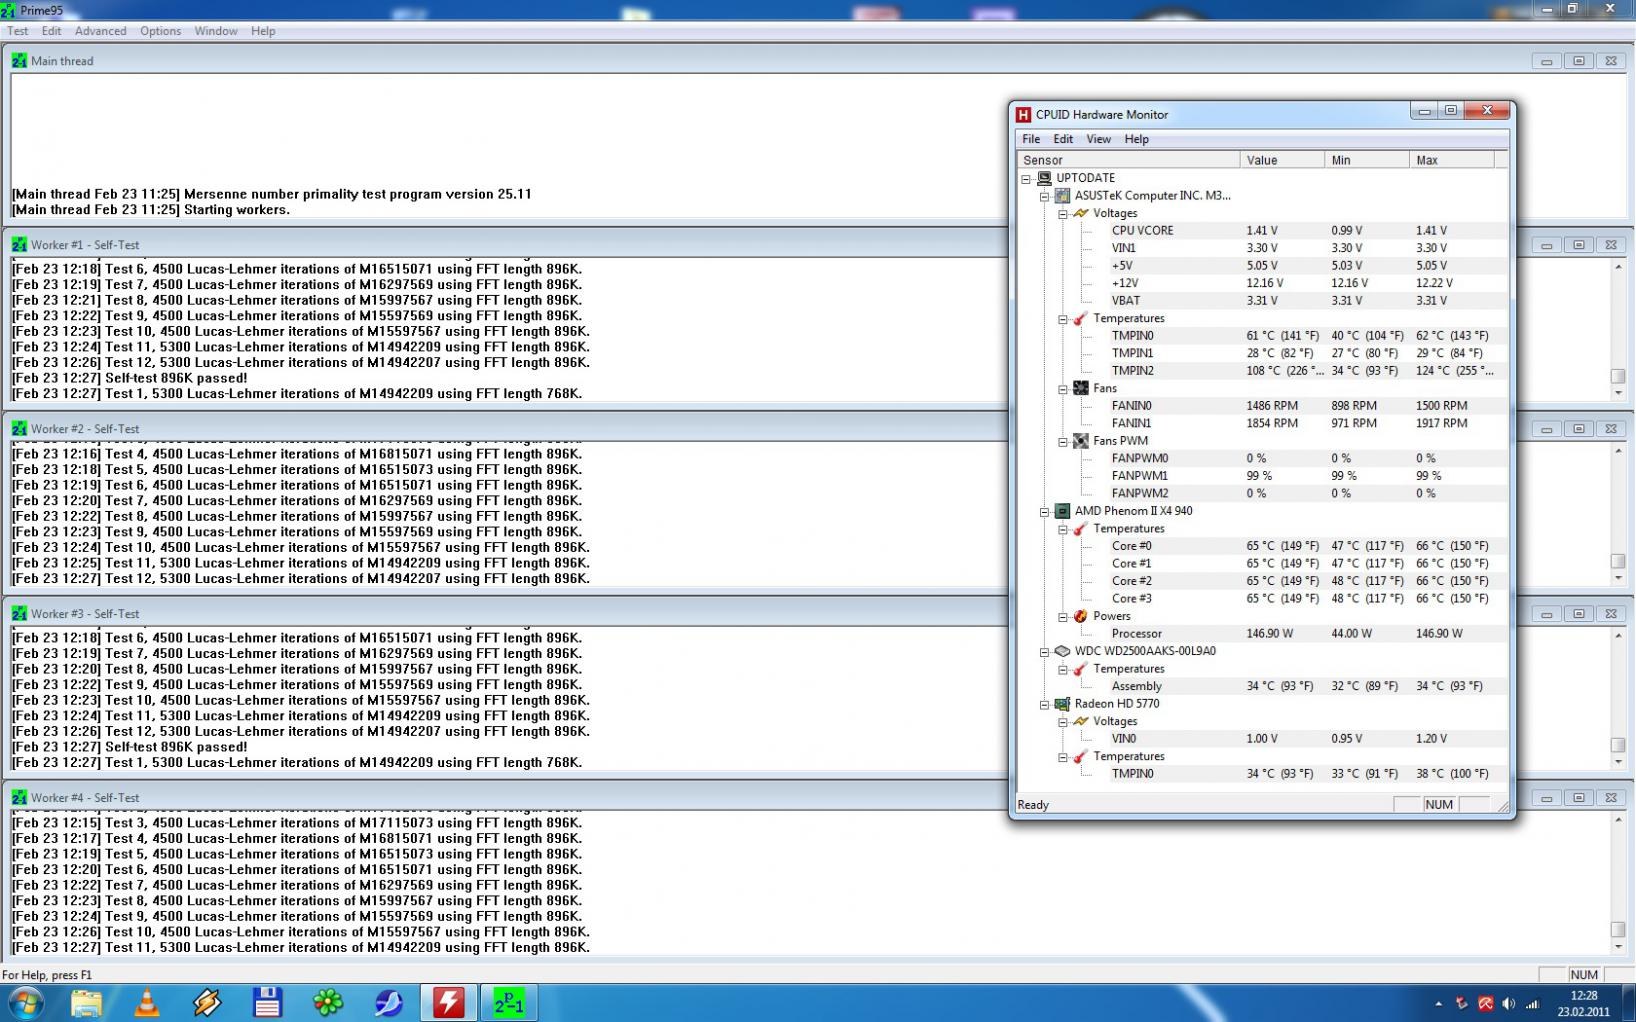
Task: Select the ASUSTeK motherboard icon
Action: click(1062, 196)
